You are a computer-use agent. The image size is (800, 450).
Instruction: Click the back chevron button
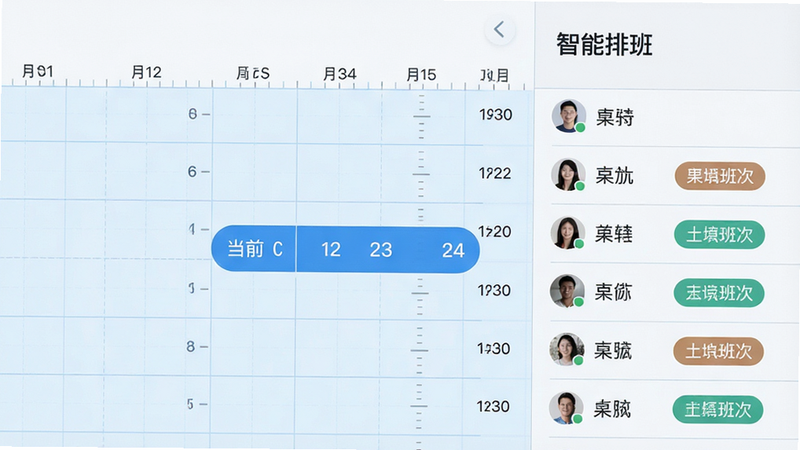click(x=499, y=30)
